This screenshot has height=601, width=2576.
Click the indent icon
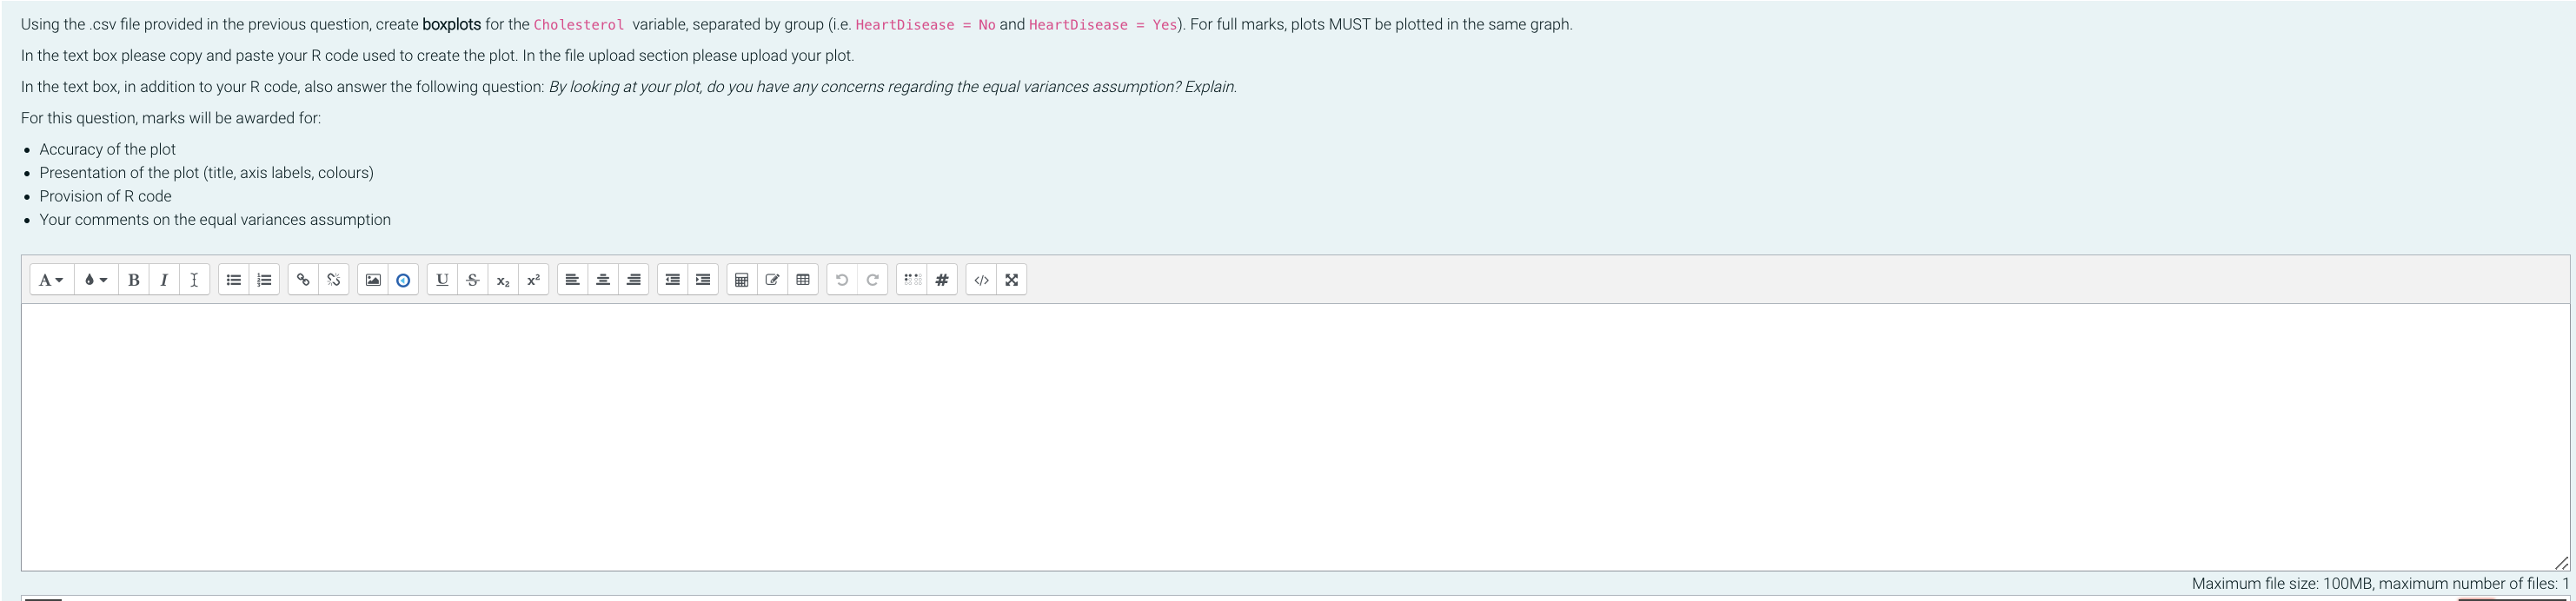pyautogui.click(x=703, y=280)
